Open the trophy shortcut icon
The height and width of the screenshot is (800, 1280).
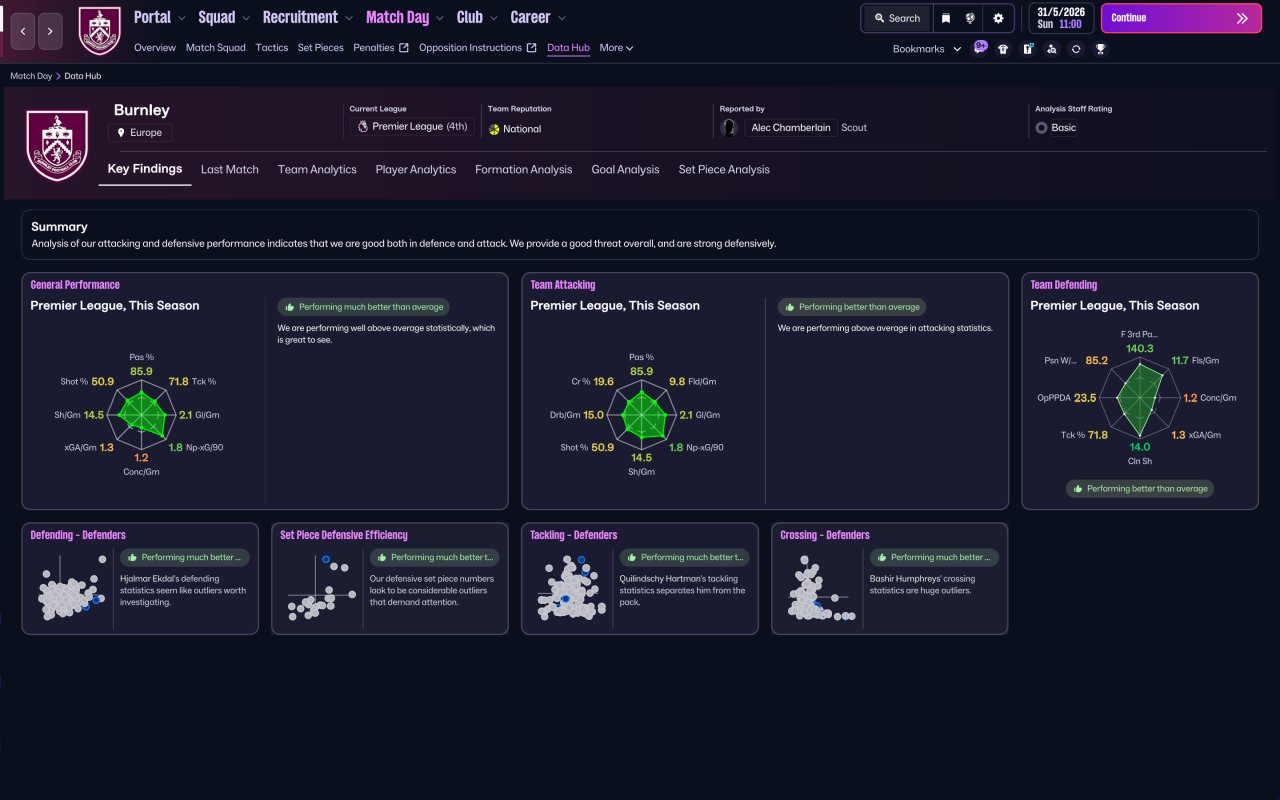tap(1100, 48)
